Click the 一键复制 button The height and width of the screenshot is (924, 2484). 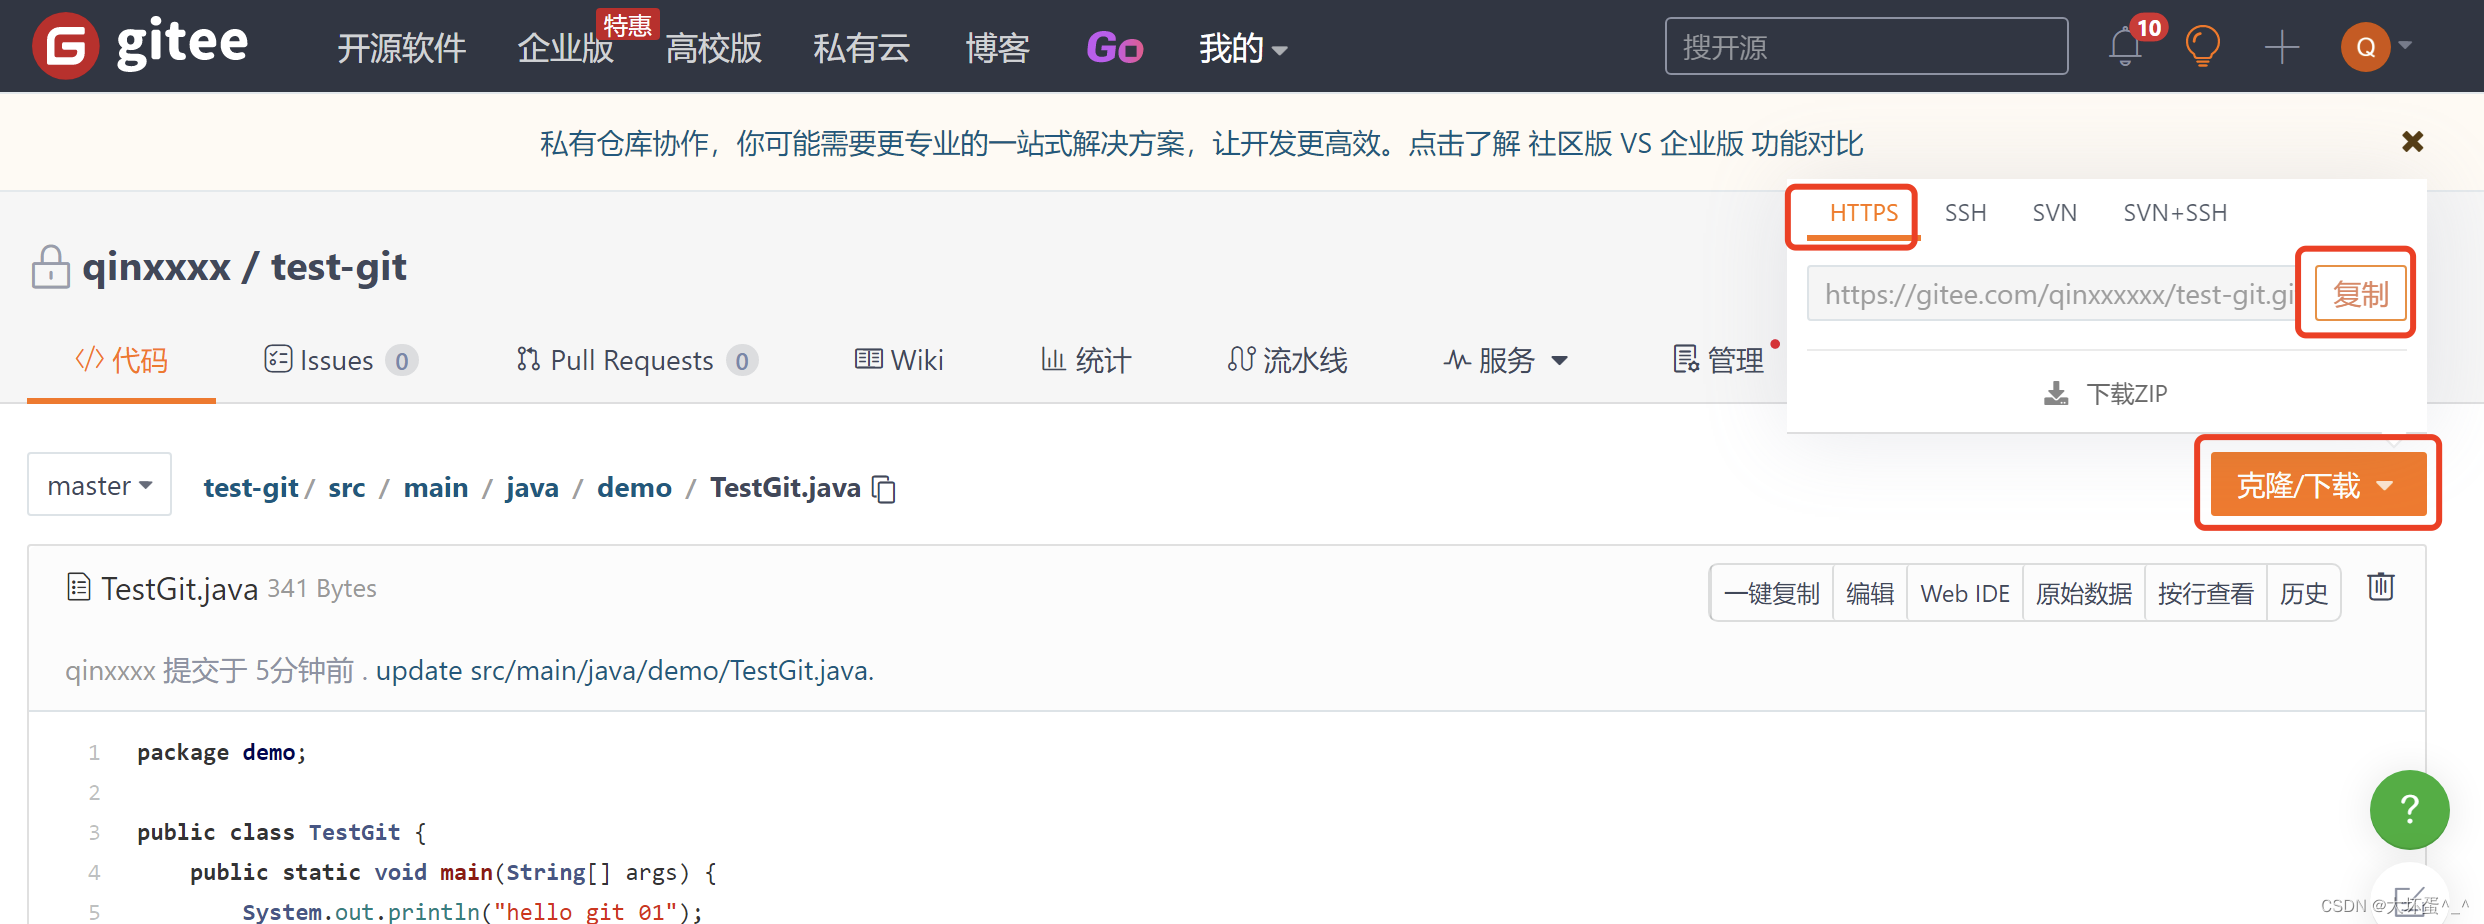[1772, 593]
